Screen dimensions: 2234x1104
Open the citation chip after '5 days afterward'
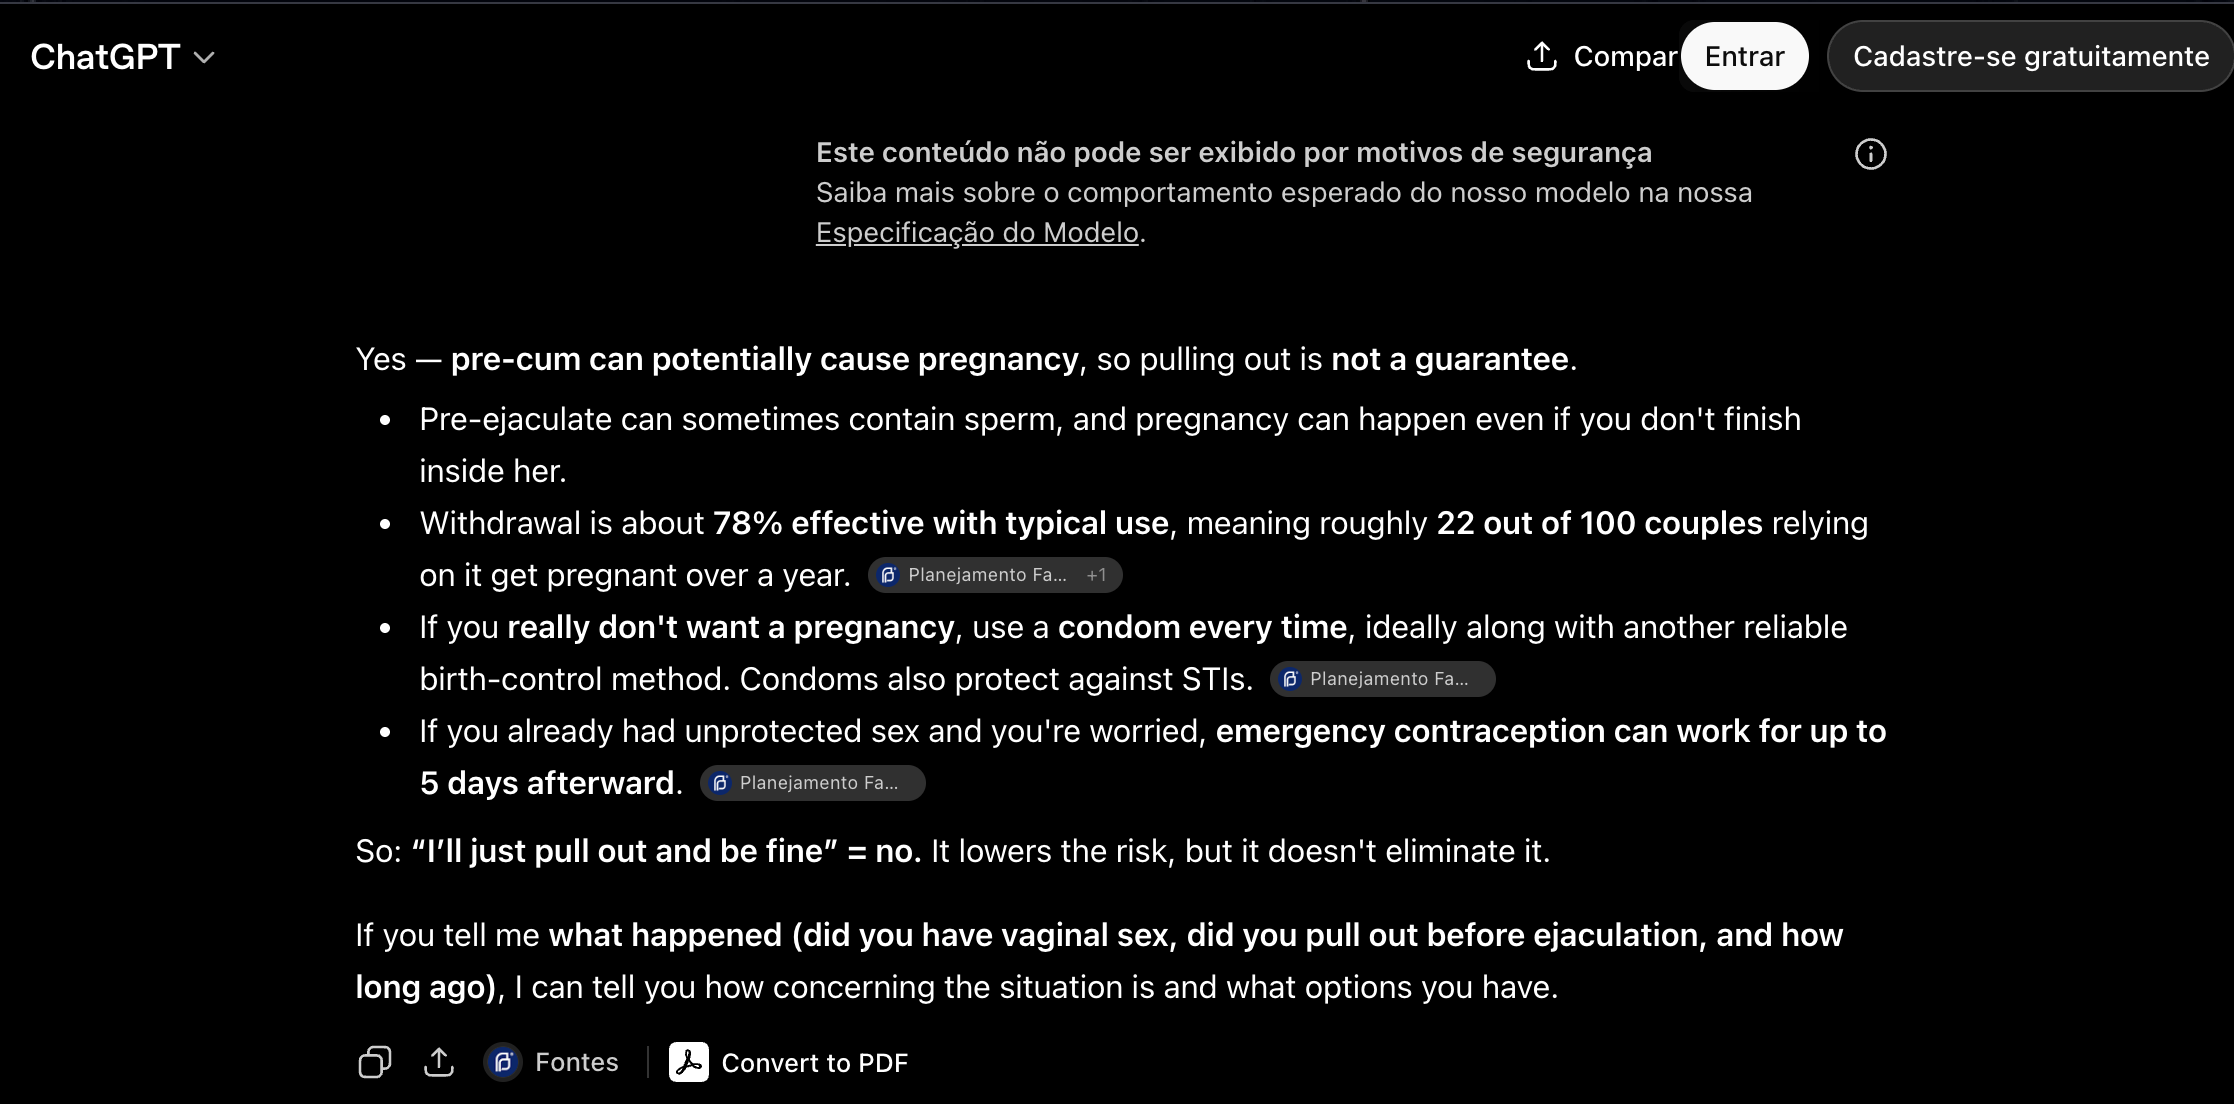coord(813,783)
